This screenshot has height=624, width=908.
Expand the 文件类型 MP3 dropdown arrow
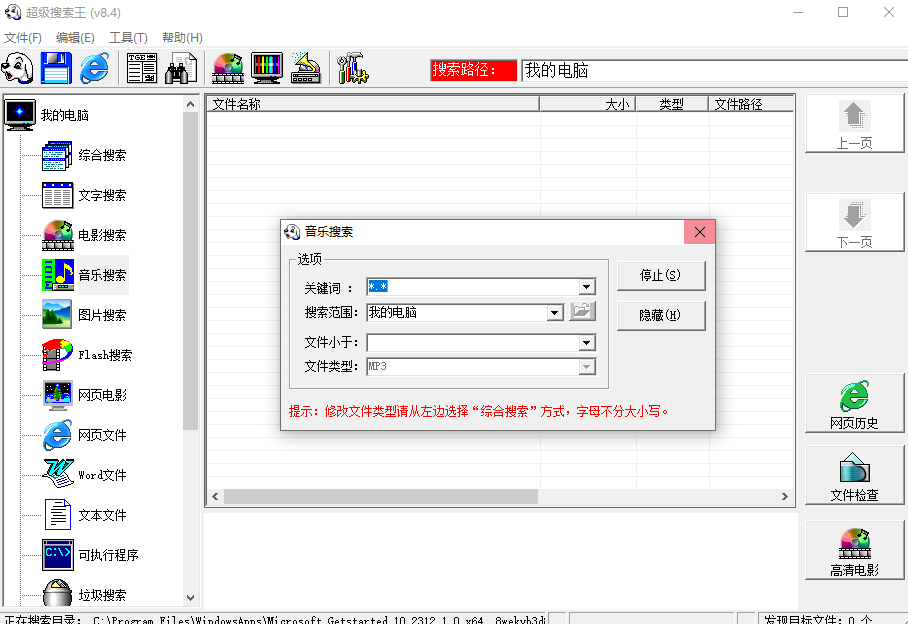click(x=587, y=366)
